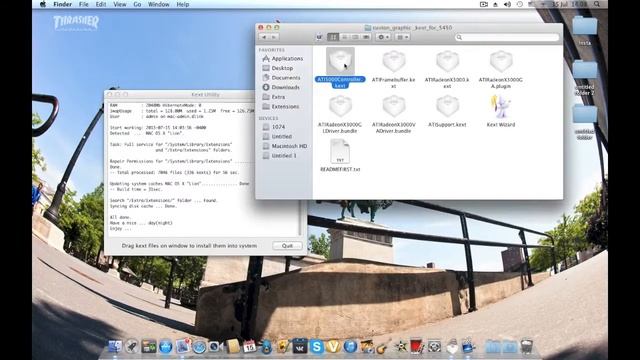Open VK app in the Dock

[300, 347]
